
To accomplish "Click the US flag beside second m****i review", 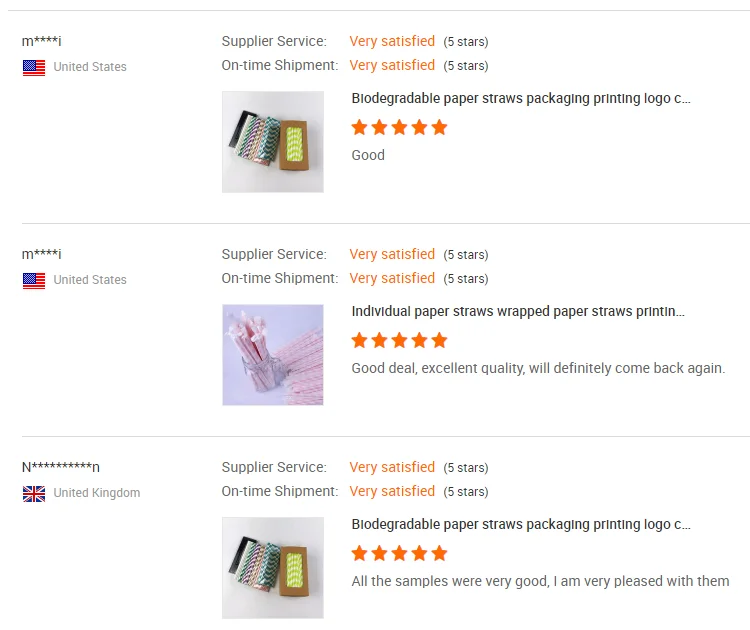I will (34, 280).
